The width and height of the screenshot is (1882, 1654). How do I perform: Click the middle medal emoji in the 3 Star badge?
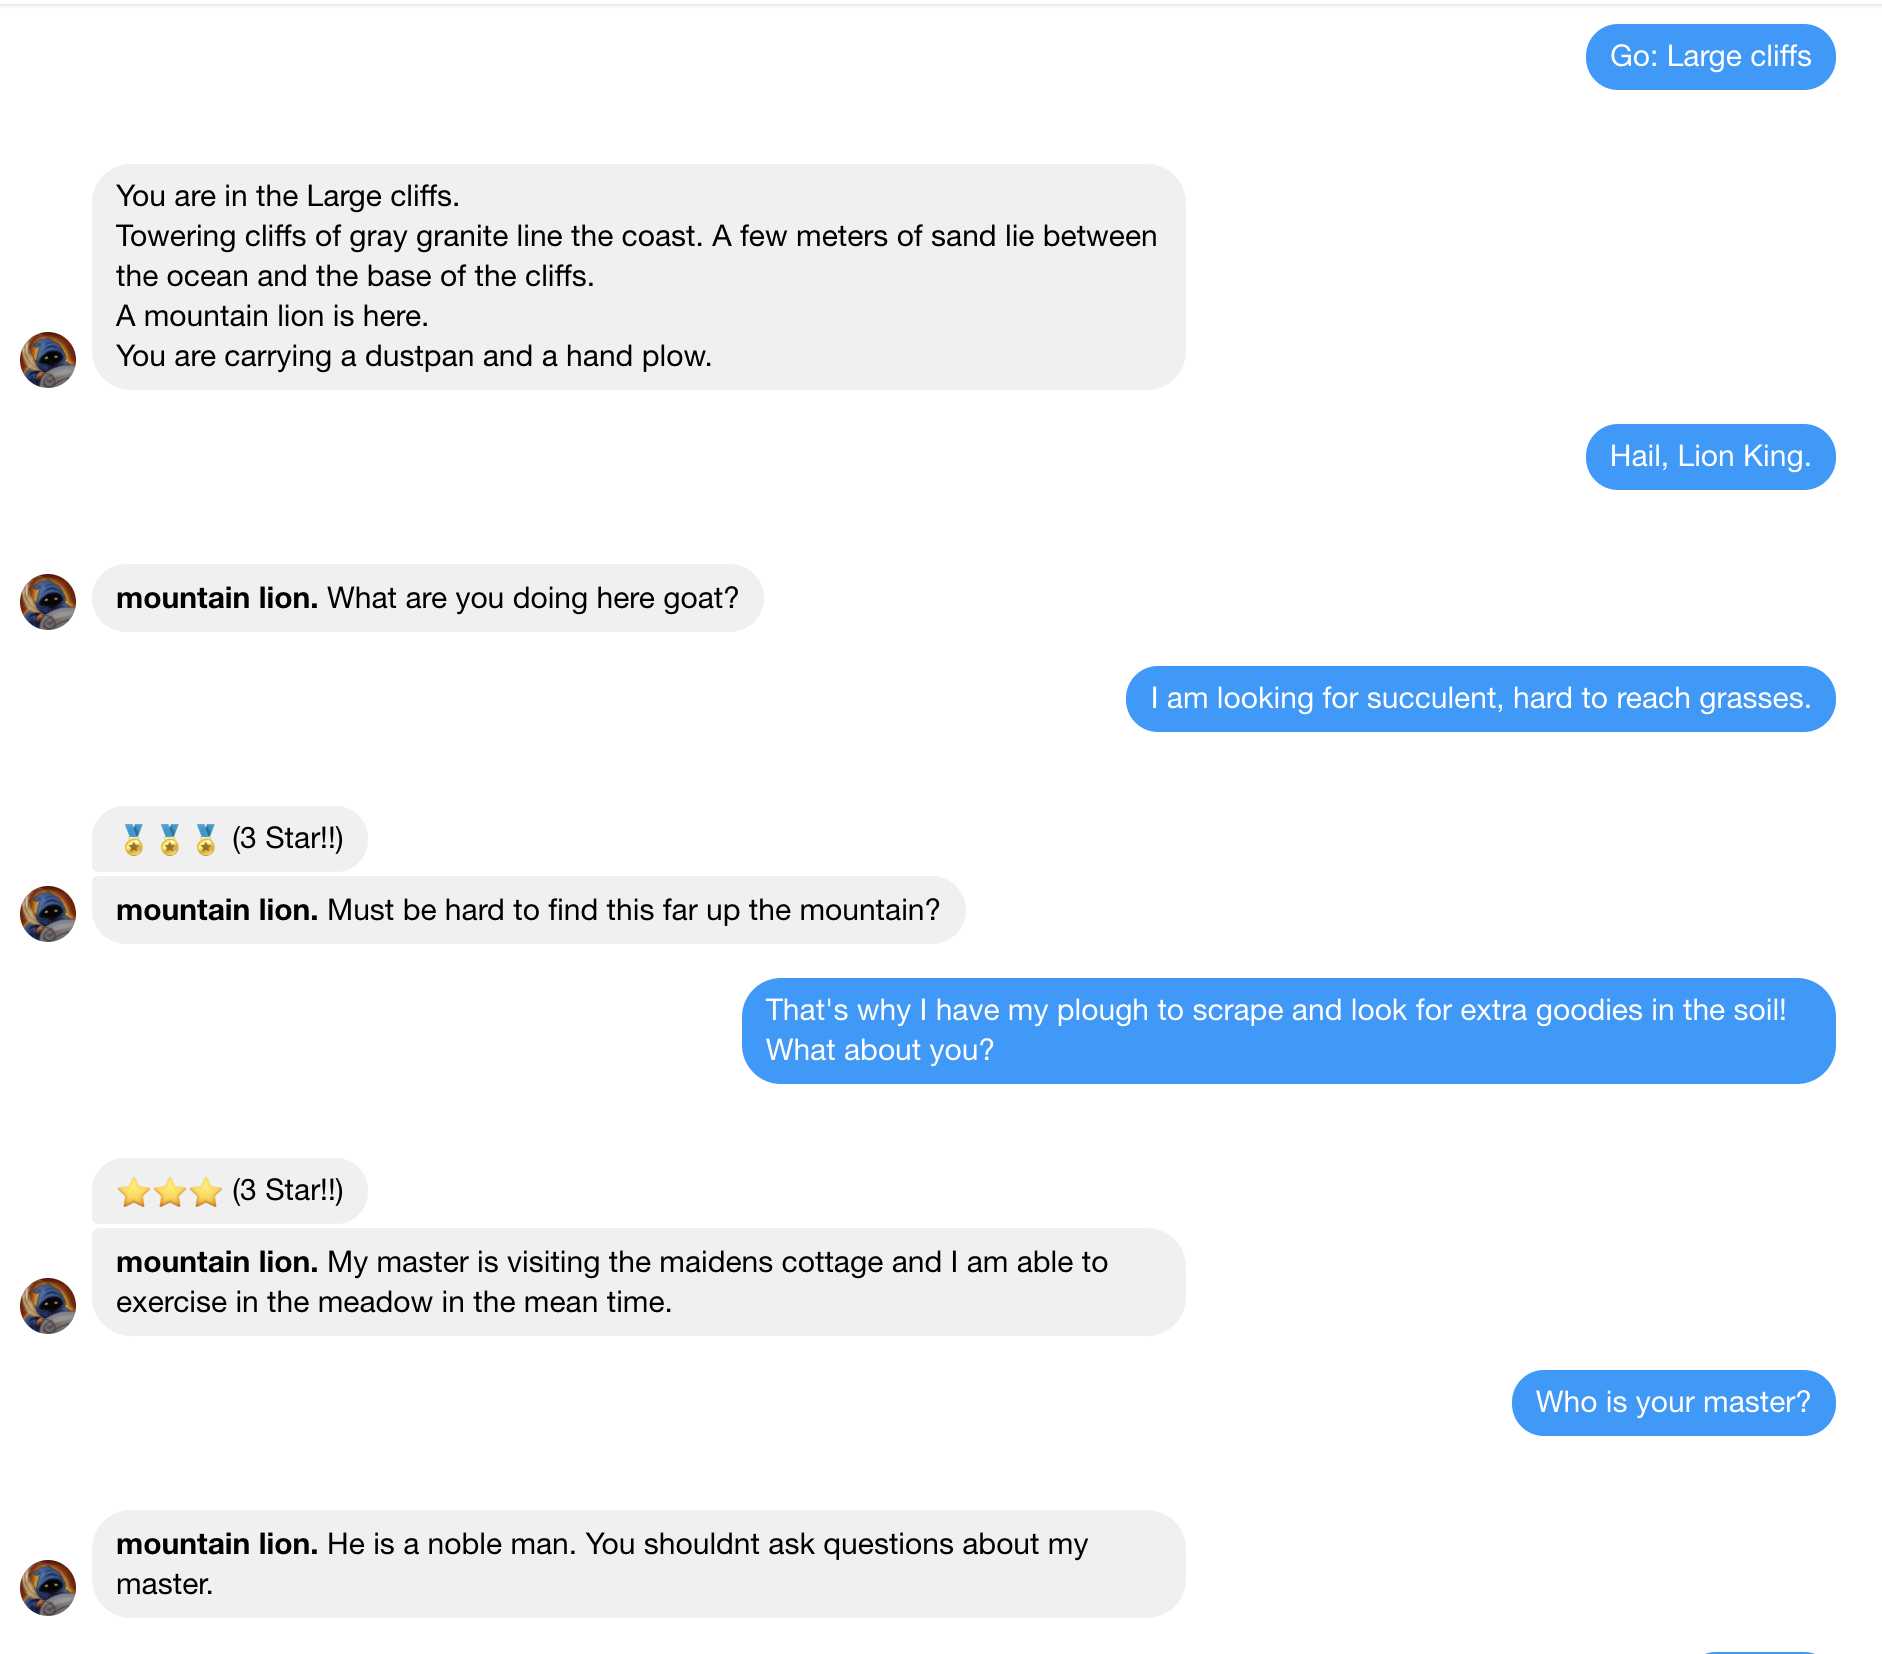pyautogui.click(x=170, y=839)
